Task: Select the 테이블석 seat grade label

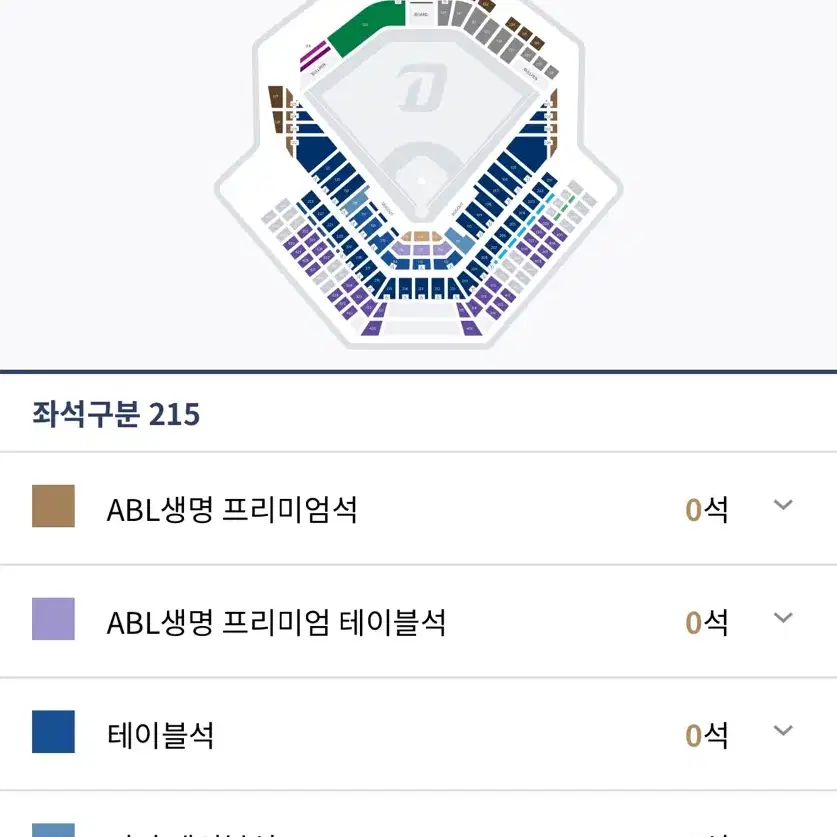Action: (161, 735)
